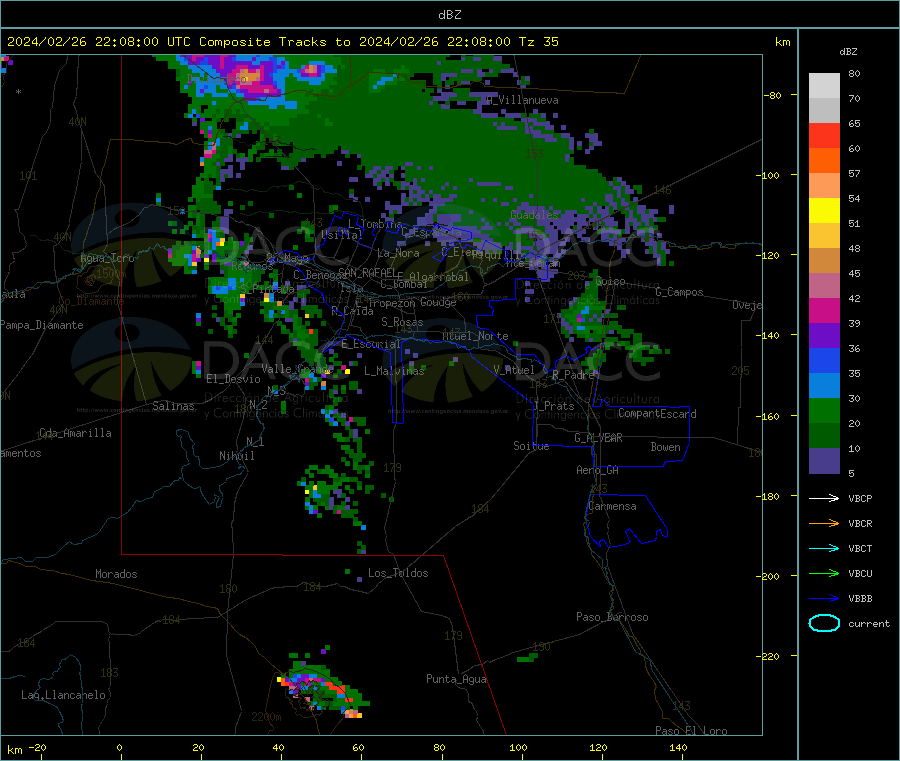Click the Punta_Agua map label
Screen dimensions: 900x761
coord(456,679)
